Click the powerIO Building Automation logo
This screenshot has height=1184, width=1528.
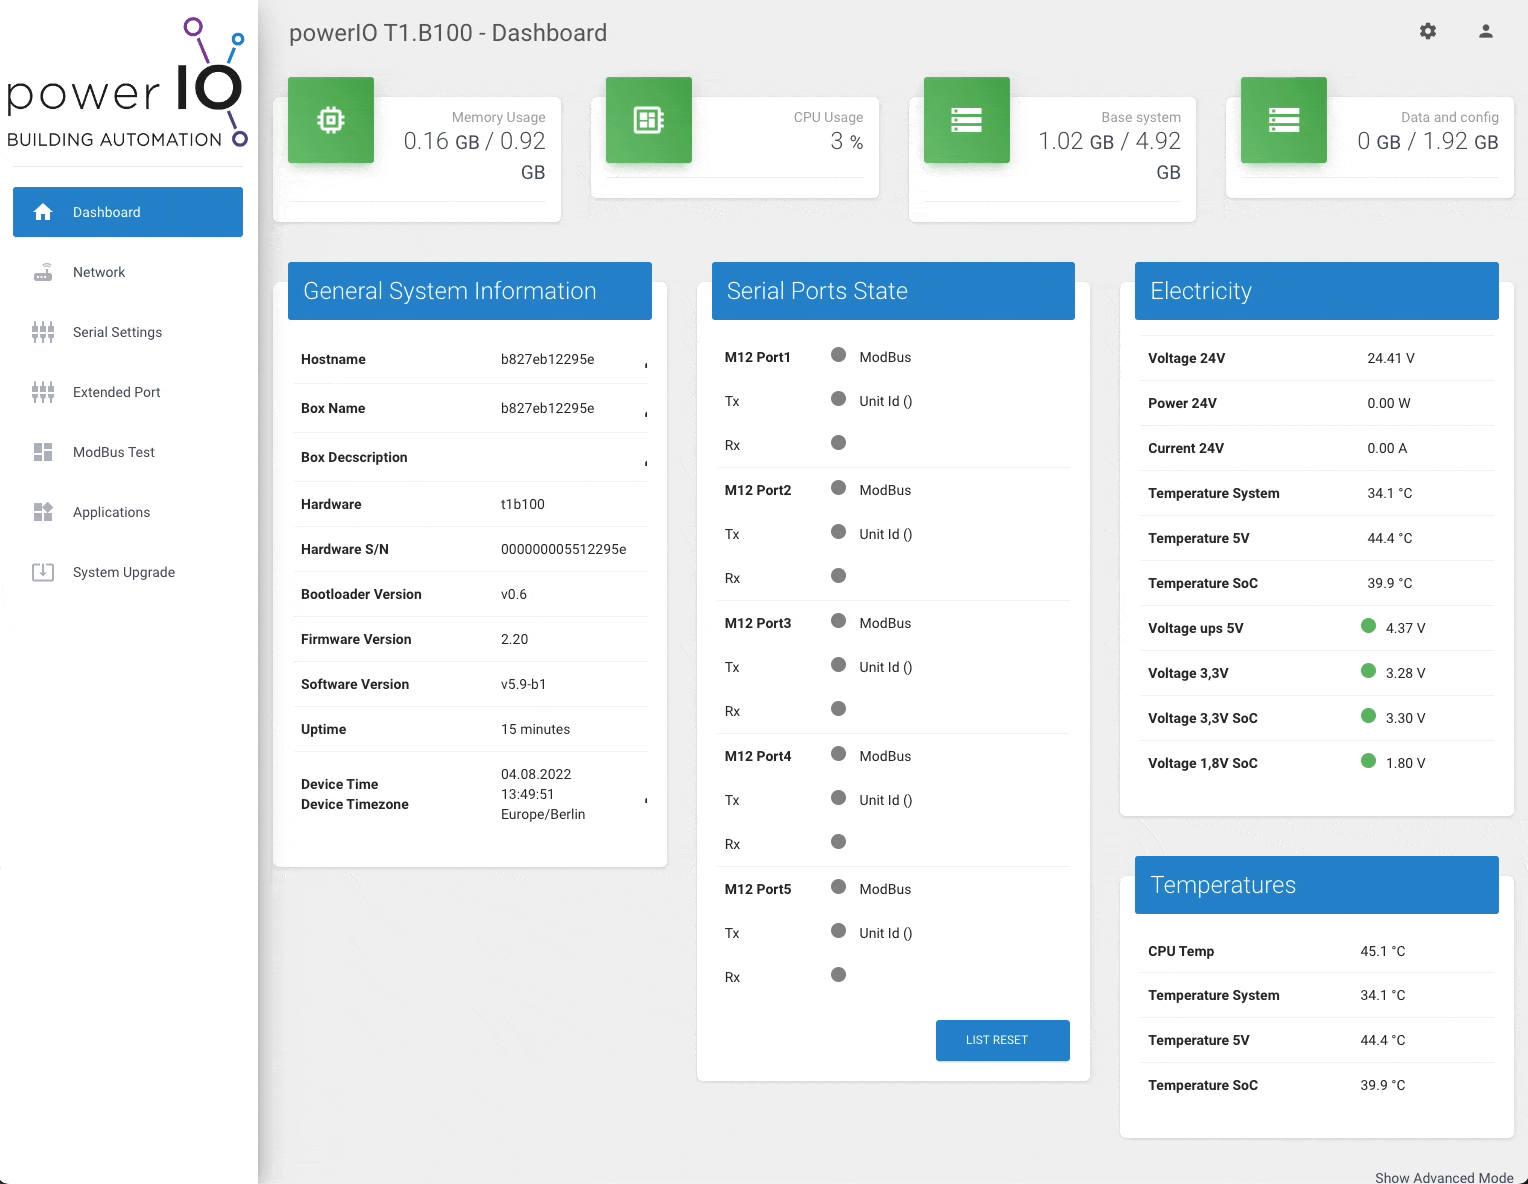[x=127, y=85]
